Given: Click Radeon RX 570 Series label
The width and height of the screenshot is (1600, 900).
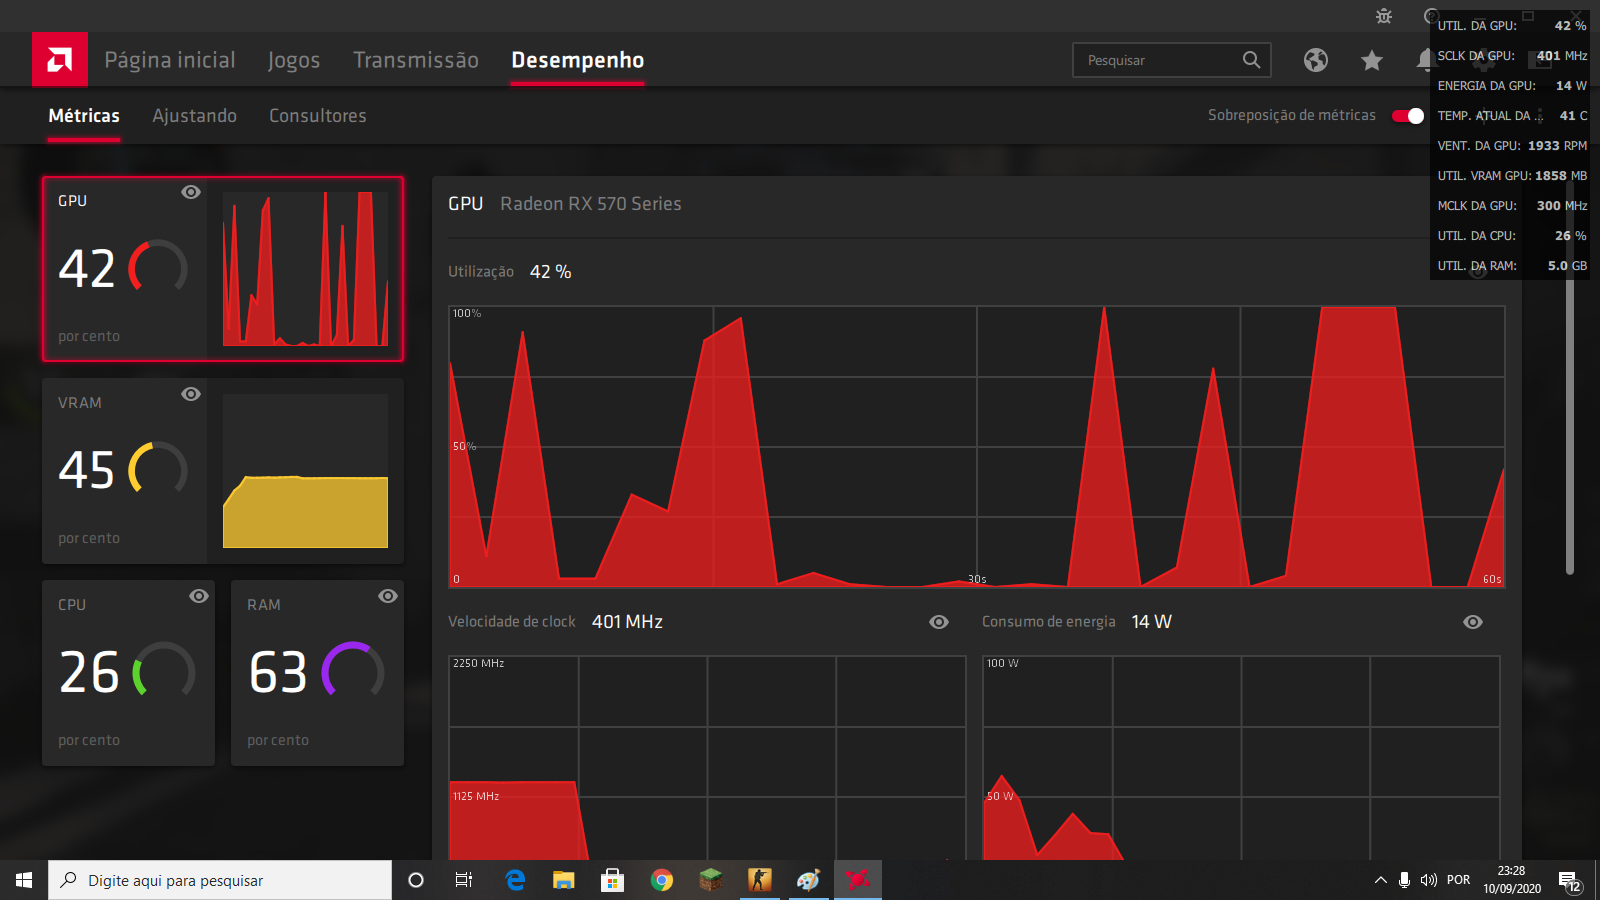Looking at the screenshot, I should pyautogui.click(x=591, y=204).
